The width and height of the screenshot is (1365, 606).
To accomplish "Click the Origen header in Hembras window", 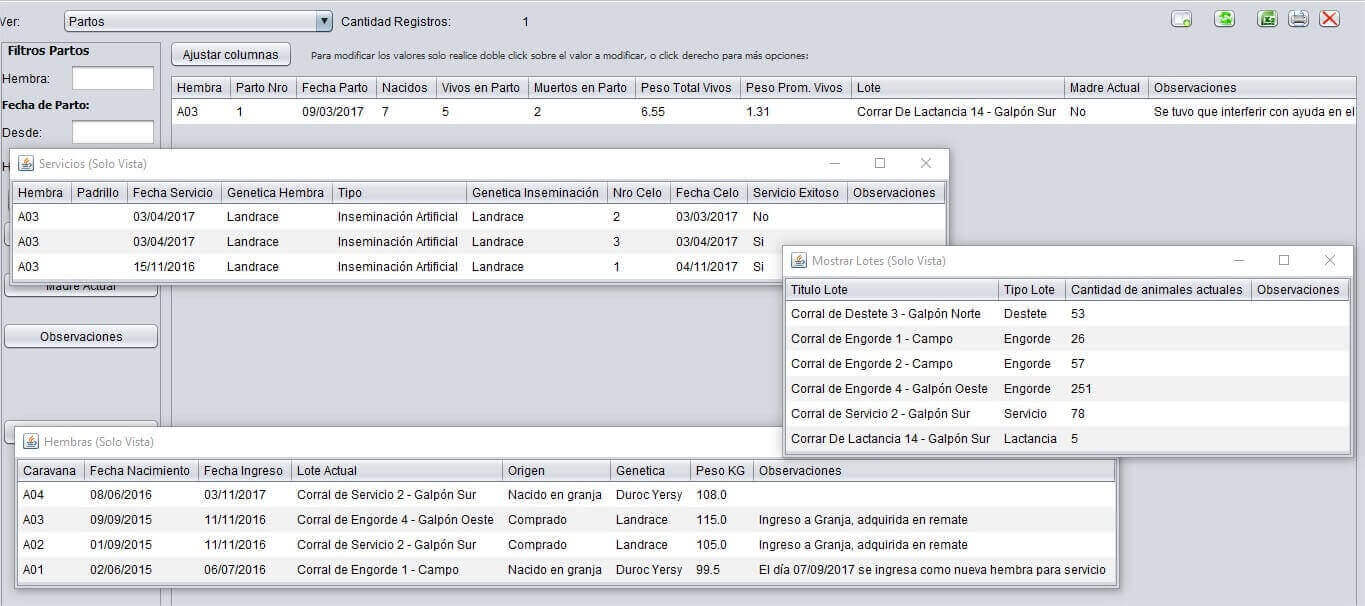I will pos(556,471).
